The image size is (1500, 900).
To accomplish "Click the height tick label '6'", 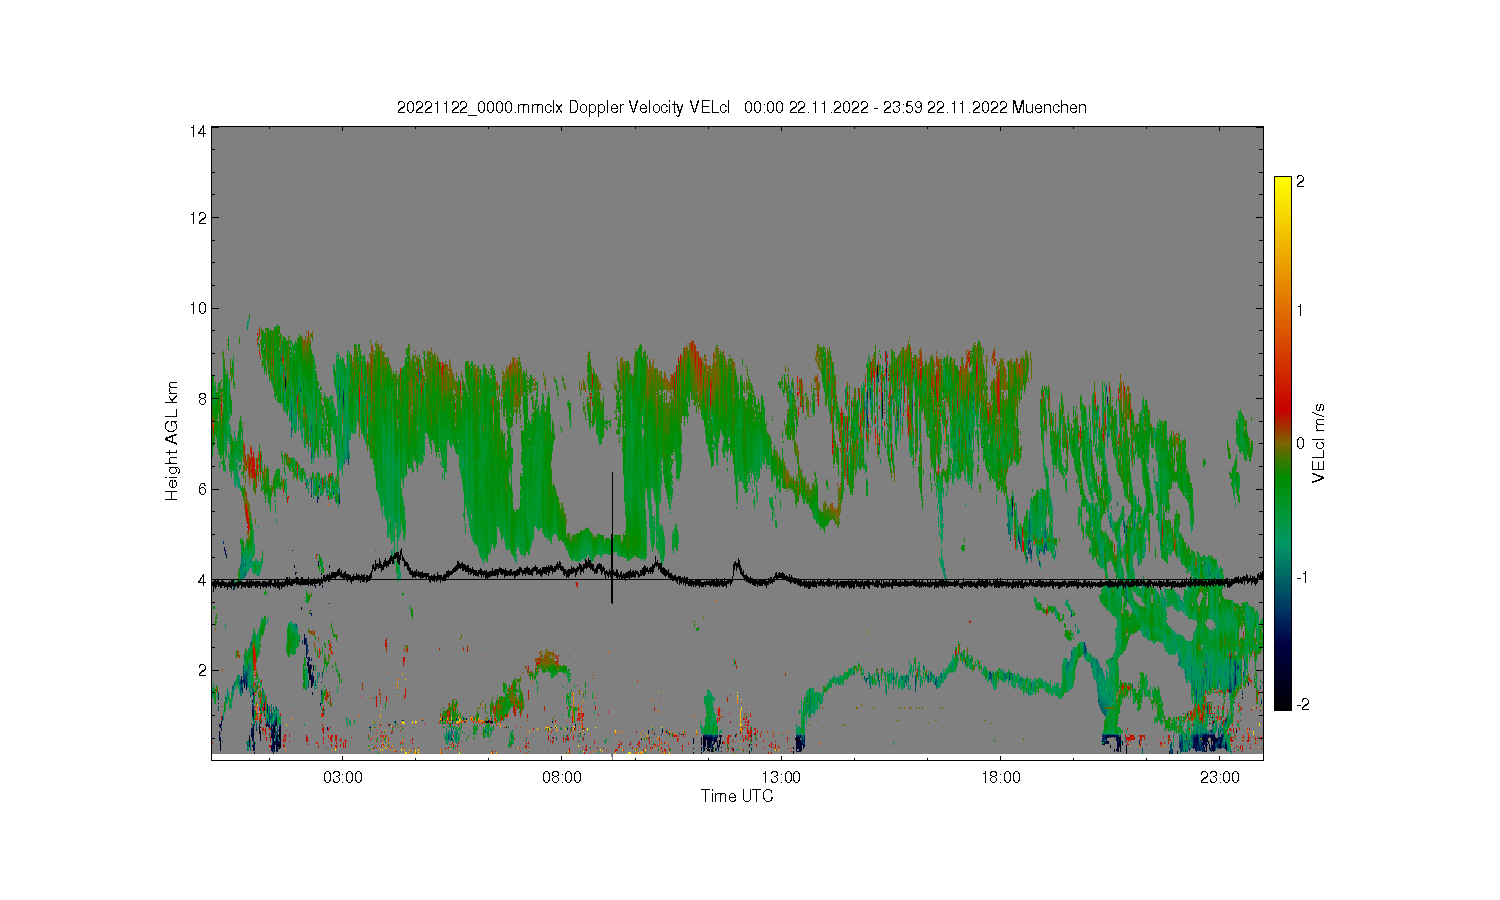I will tap(202, 489).
